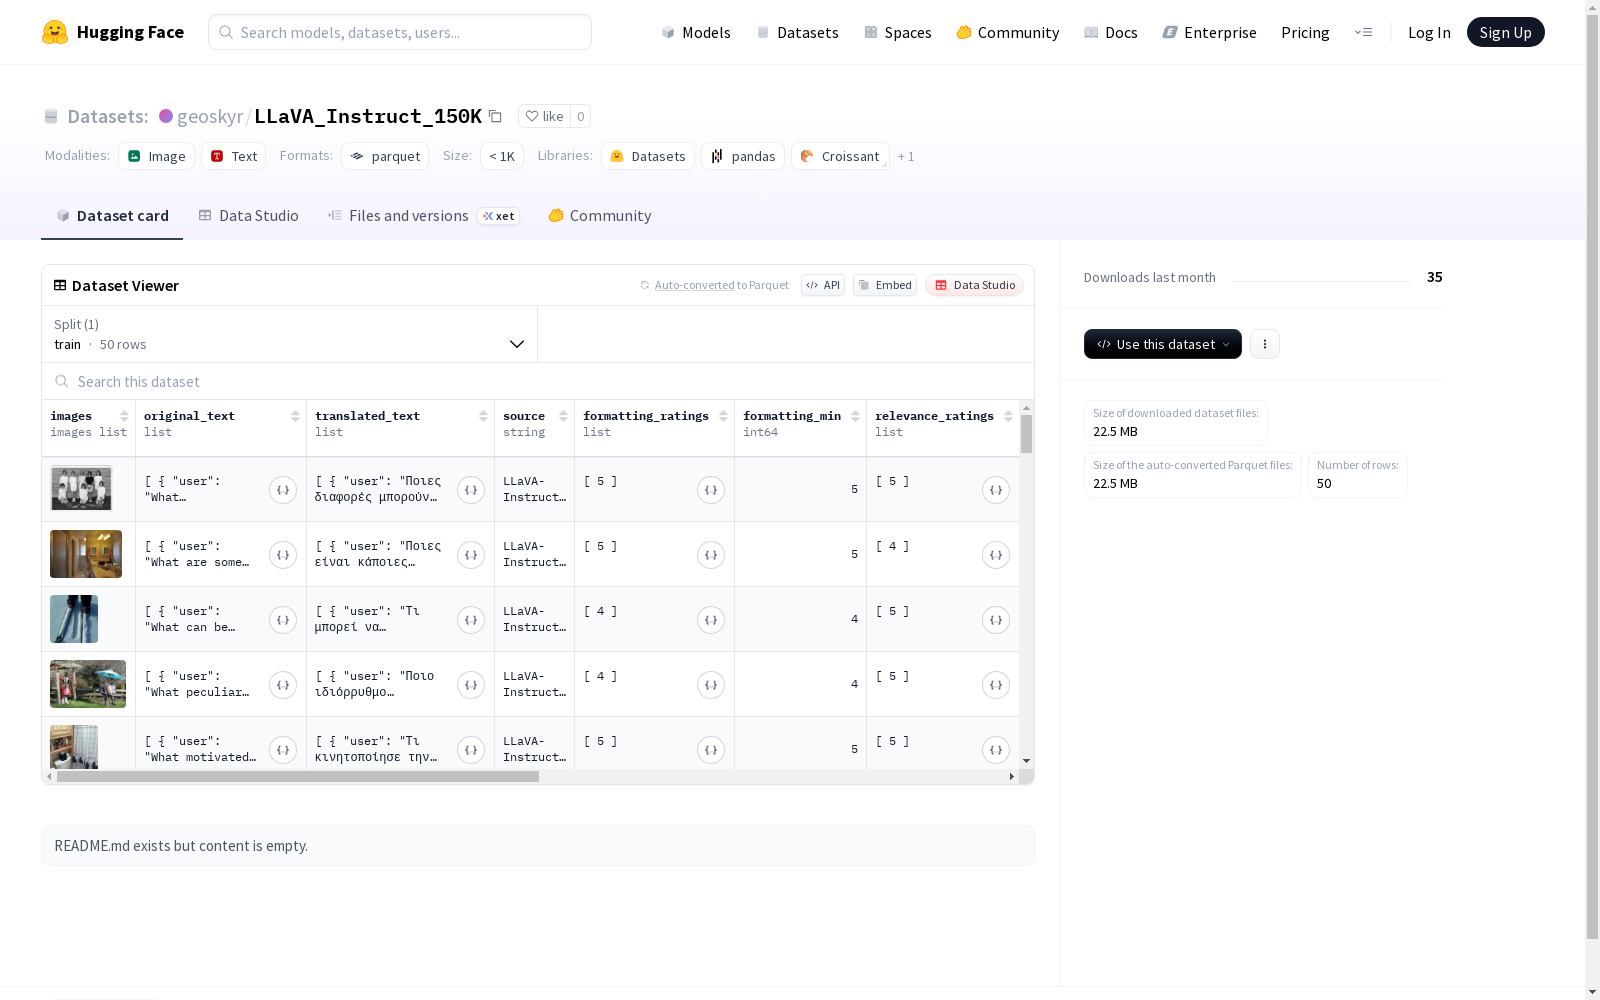Select the Text modality tag
Viewport: 1600px width, 1000px height.
click(234, 156)
